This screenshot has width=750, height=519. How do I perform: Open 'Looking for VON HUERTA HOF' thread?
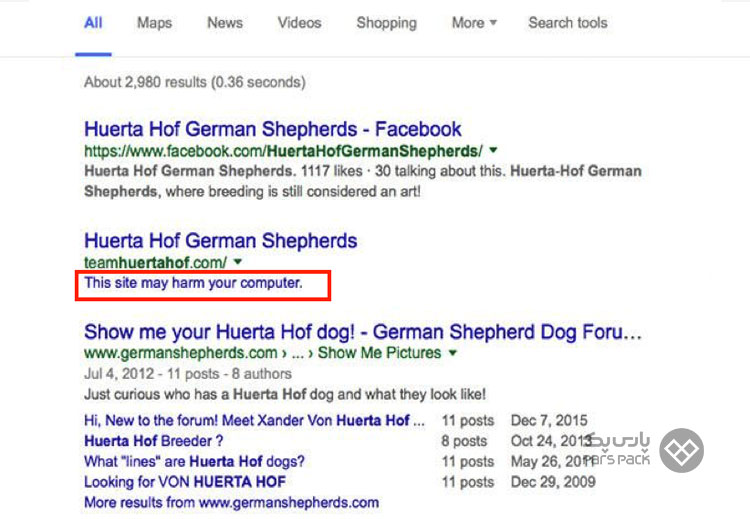(x=185, y=482)
